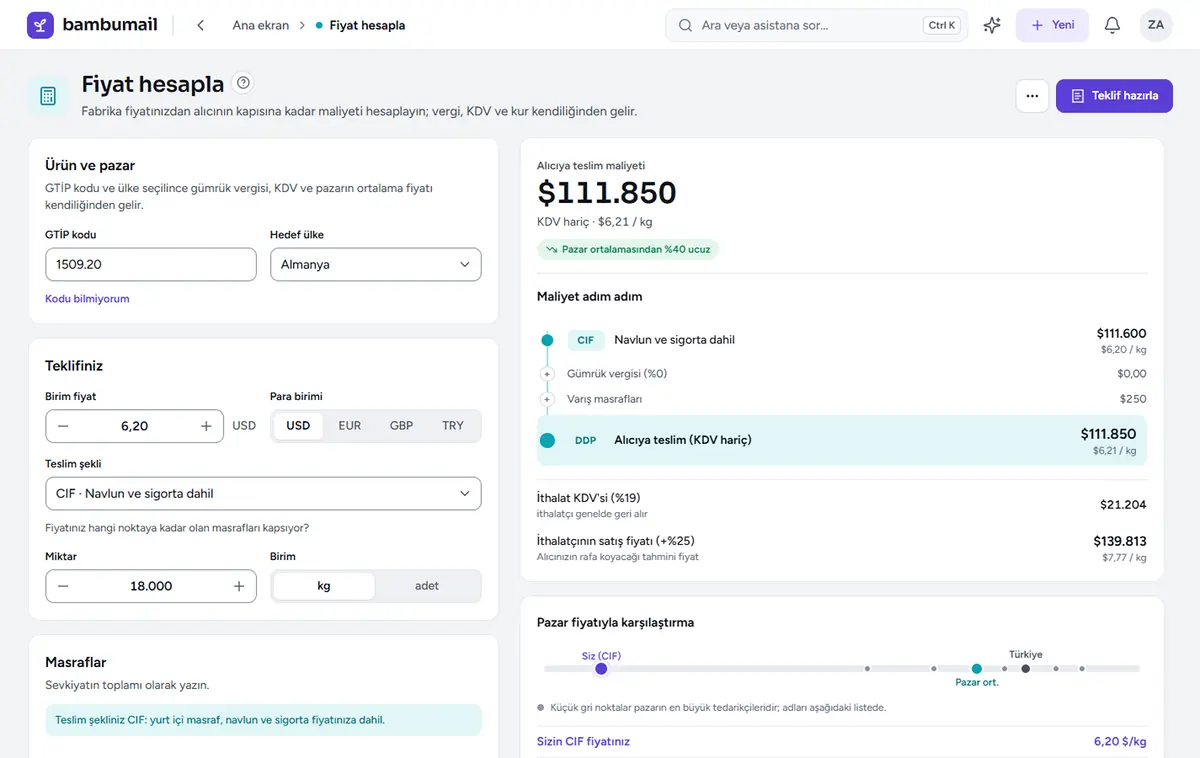Viewport: 1200px width, 758px height.
Task: Select adet as the unit
Action: [427, 586]
